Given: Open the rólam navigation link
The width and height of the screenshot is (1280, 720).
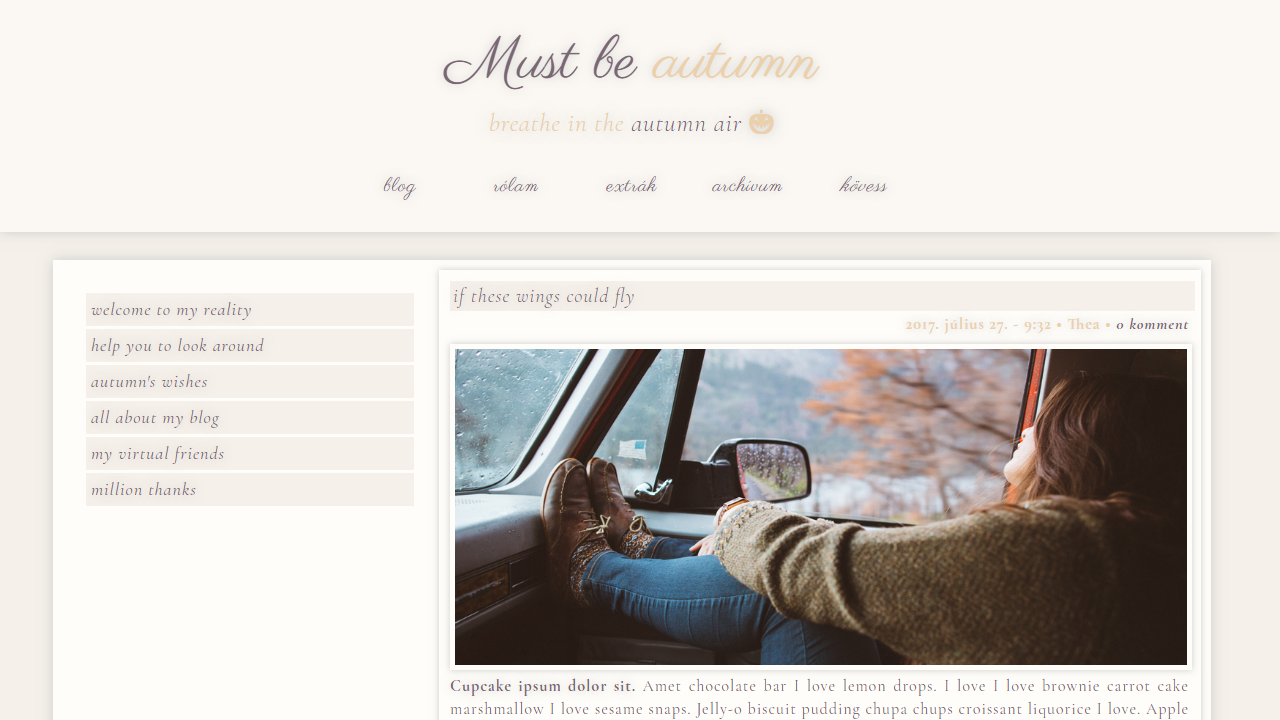Looking at the screenshot, I should (x=515, y=186).
